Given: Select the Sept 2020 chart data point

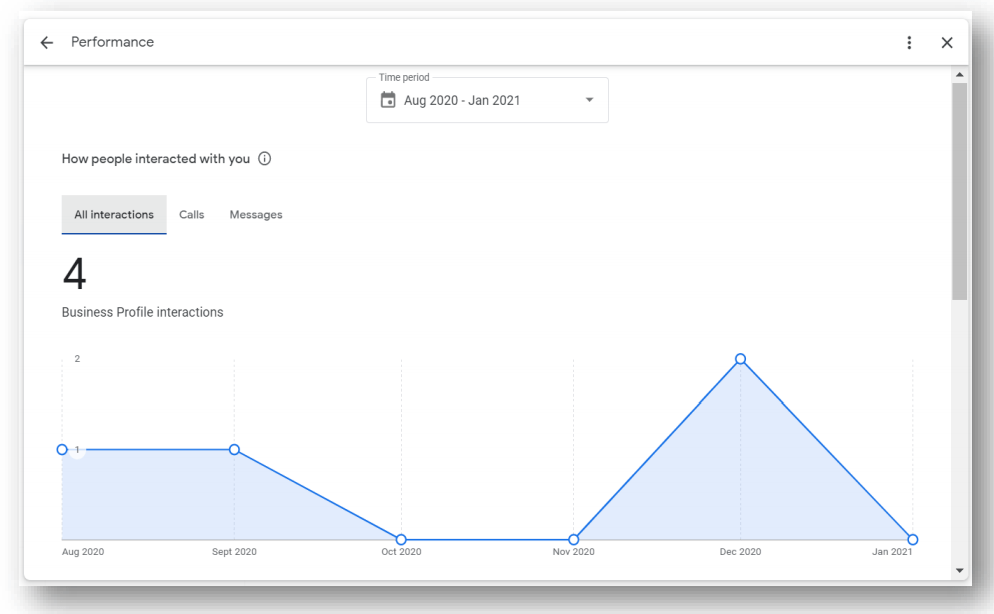Looking at the screenshot, I should (x=234, y=450).
